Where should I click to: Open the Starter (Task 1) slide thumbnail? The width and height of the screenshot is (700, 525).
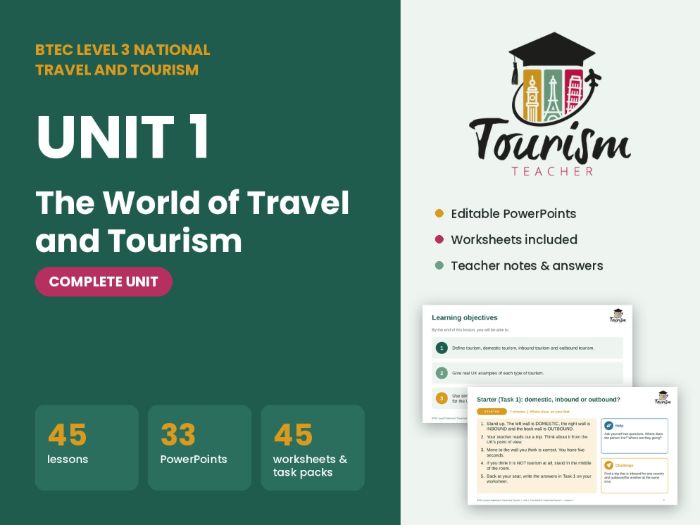tap(572, 446)
